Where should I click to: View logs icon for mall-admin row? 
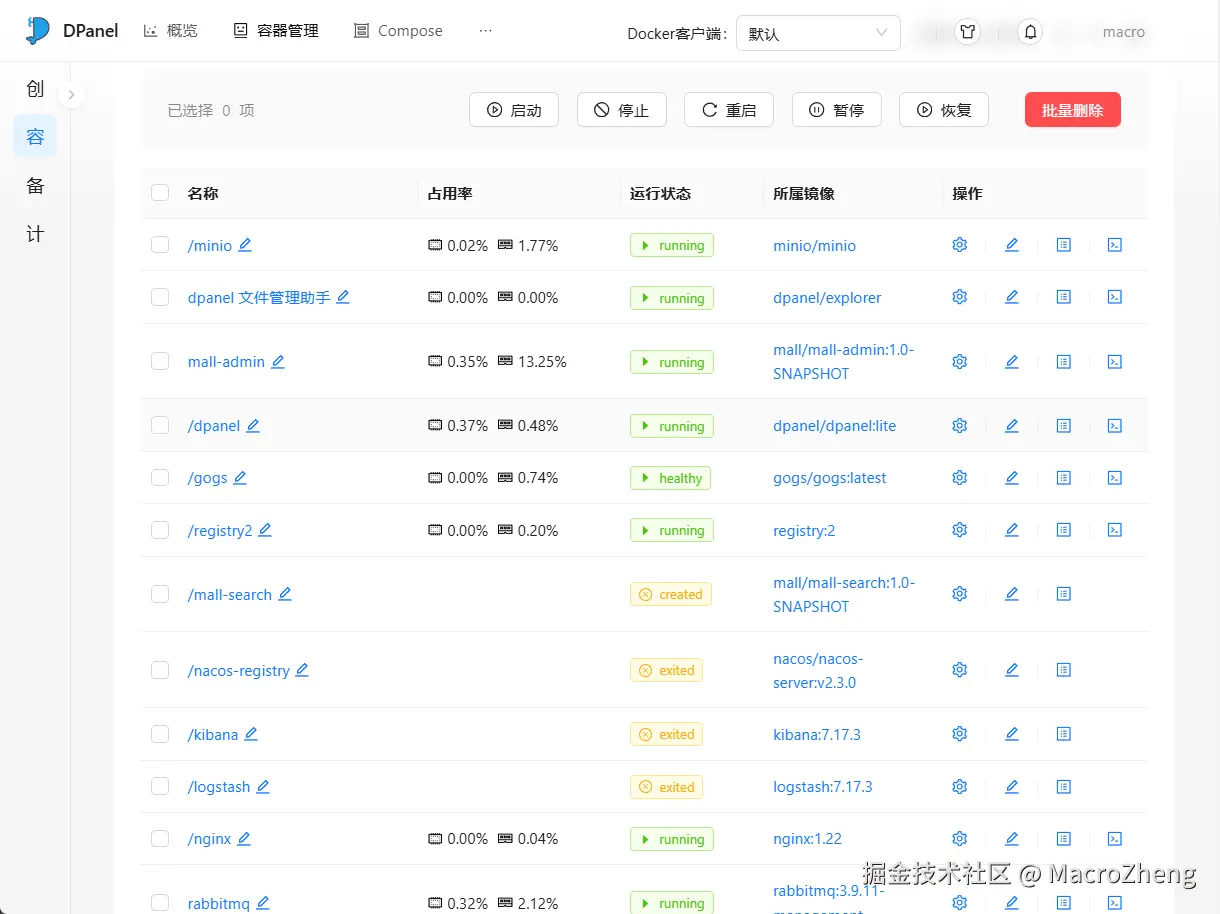coord(1064,362)
